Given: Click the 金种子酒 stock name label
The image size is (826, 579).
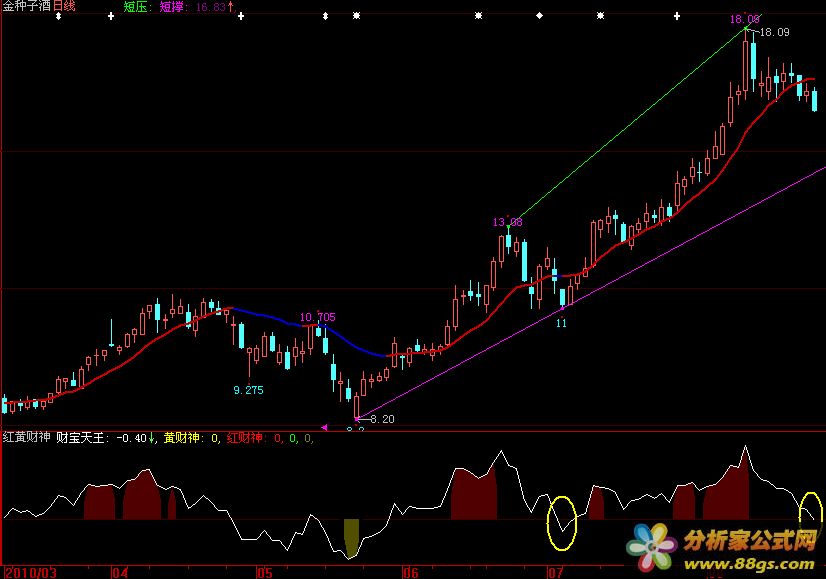Looking at the screenshot, I should (x=27, y=6).
